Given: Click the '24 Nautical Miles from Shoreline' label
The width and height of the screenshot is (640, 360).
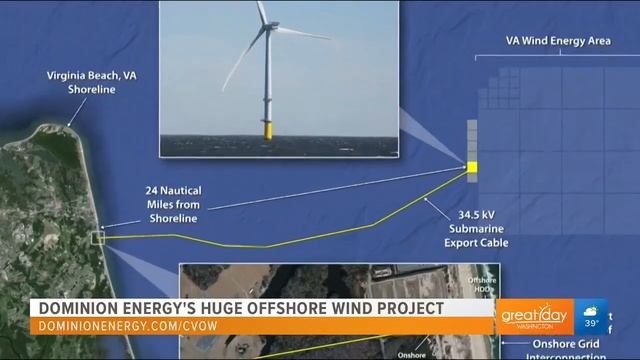Looking at the screenshot, I should coord(173,204).
